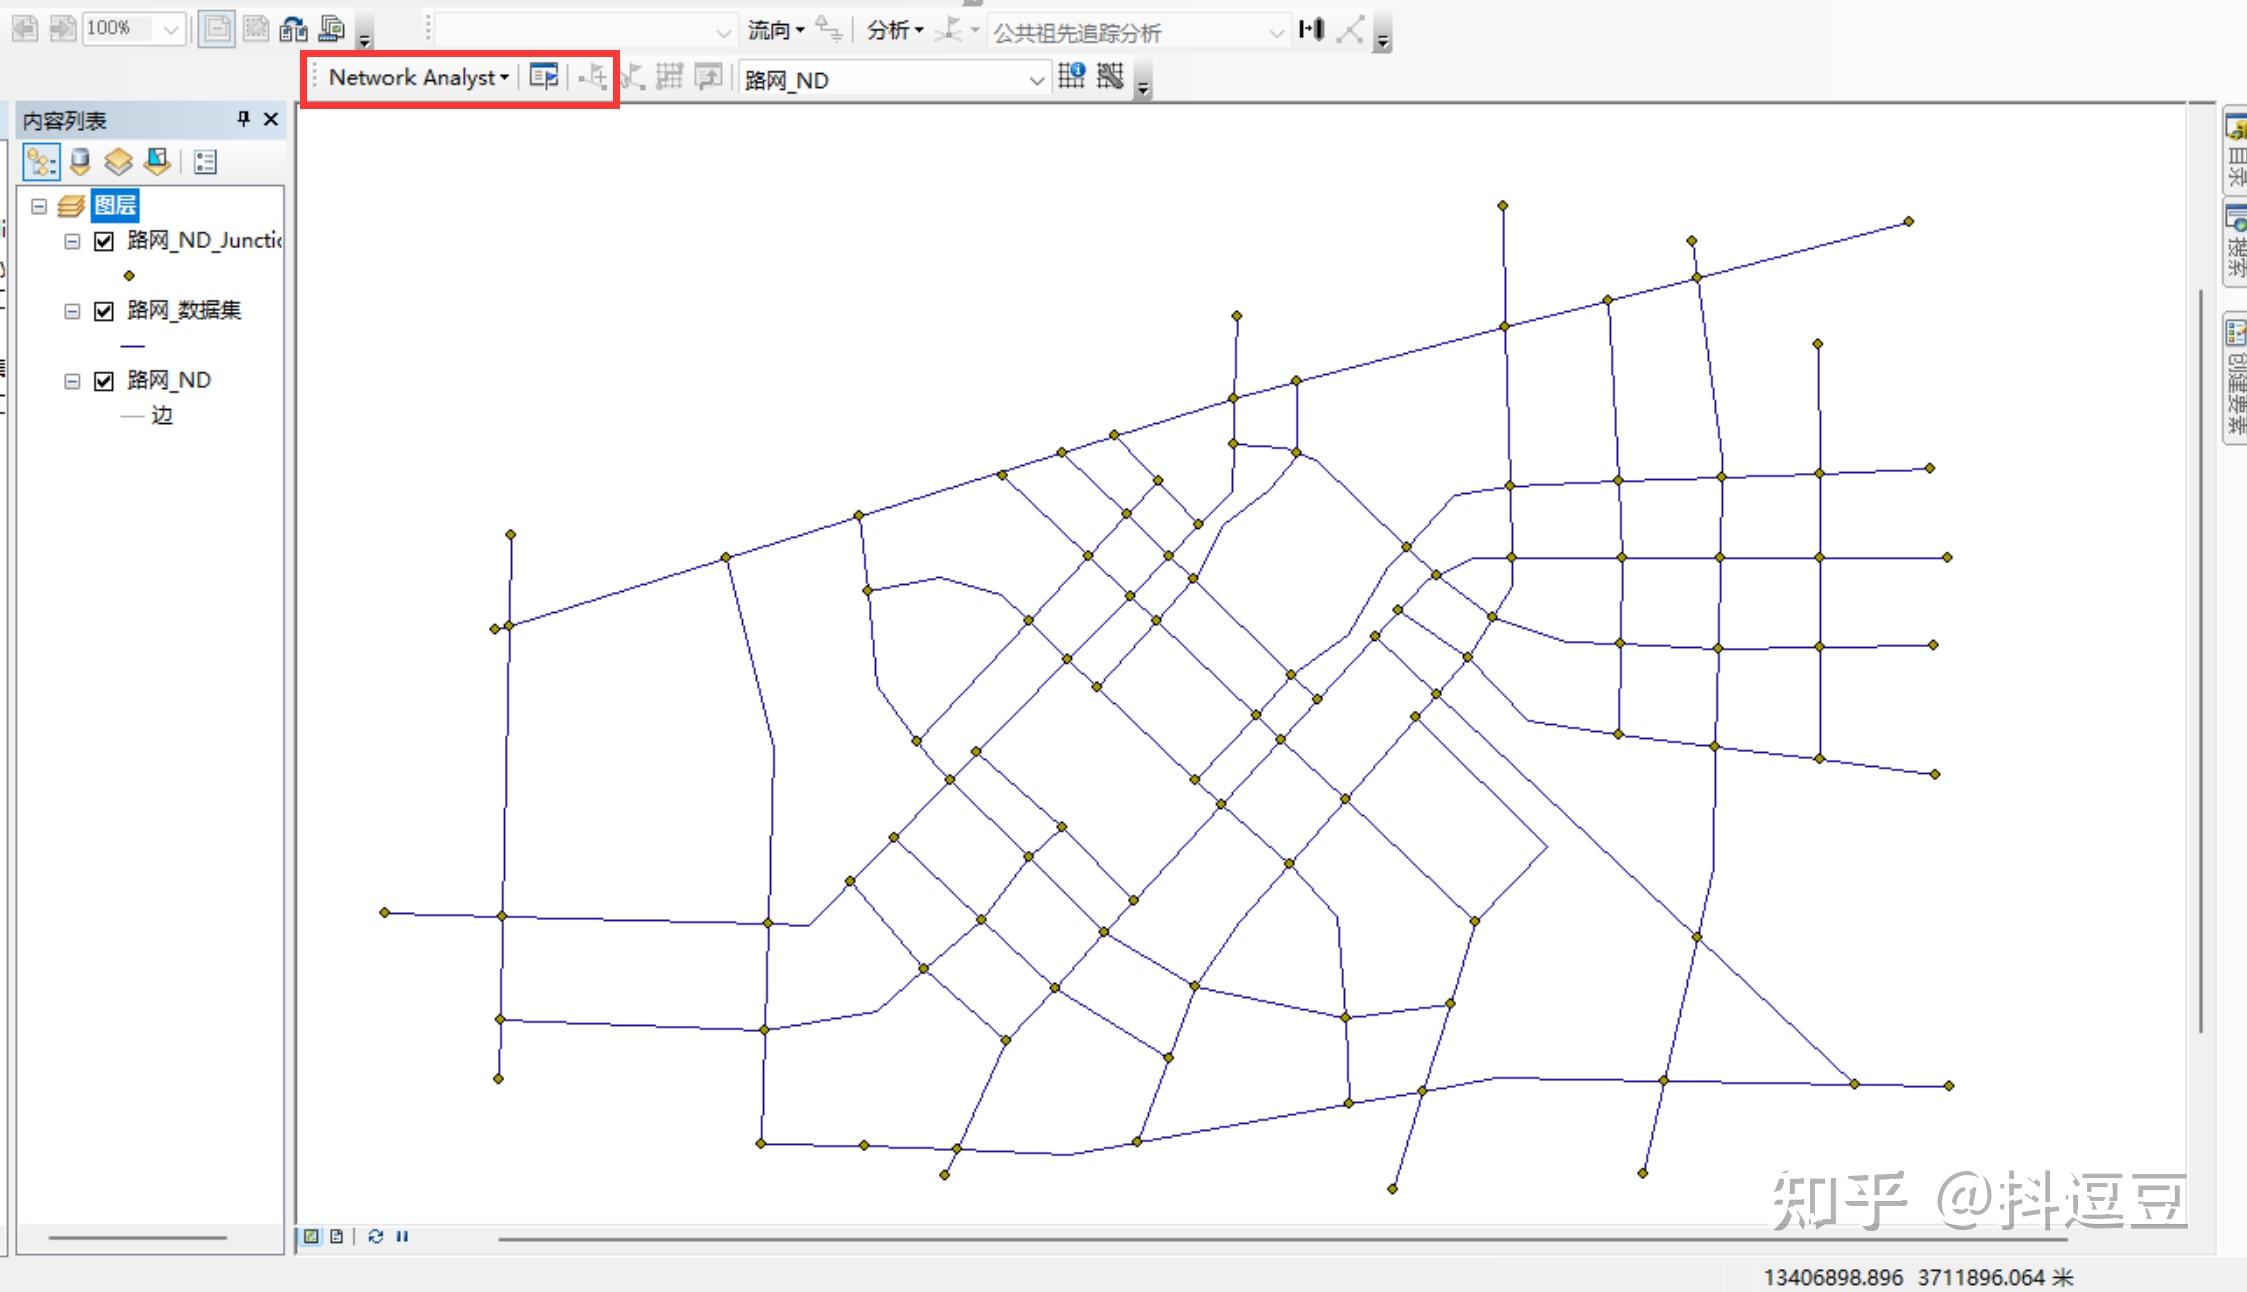Click the Build Network Dataset icon
2247x1292 pixels.
pyautogui.click(x=1110, y=77)
